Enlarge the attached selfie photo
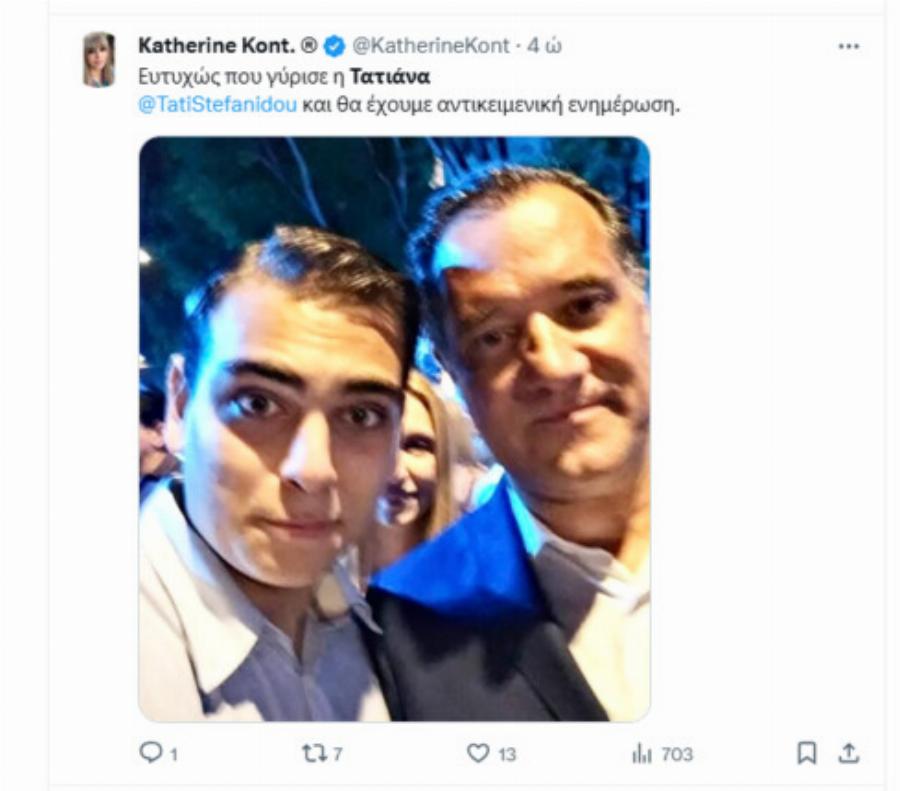Viewport: 900px width, 791px height. pos(394,428)
